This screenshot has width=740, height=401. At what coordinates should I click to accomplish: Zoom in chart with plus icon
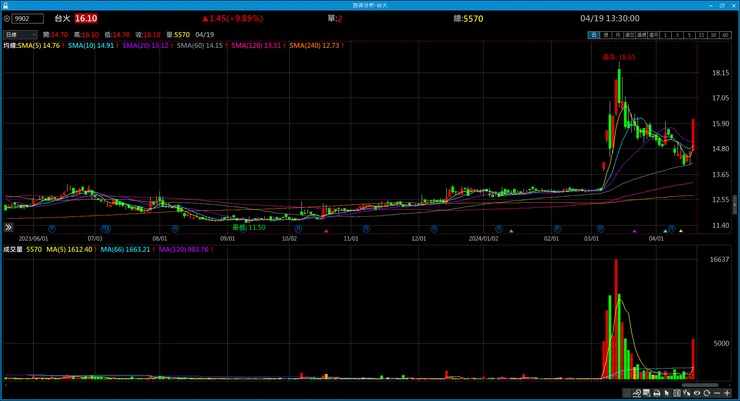tap(727, 393)
